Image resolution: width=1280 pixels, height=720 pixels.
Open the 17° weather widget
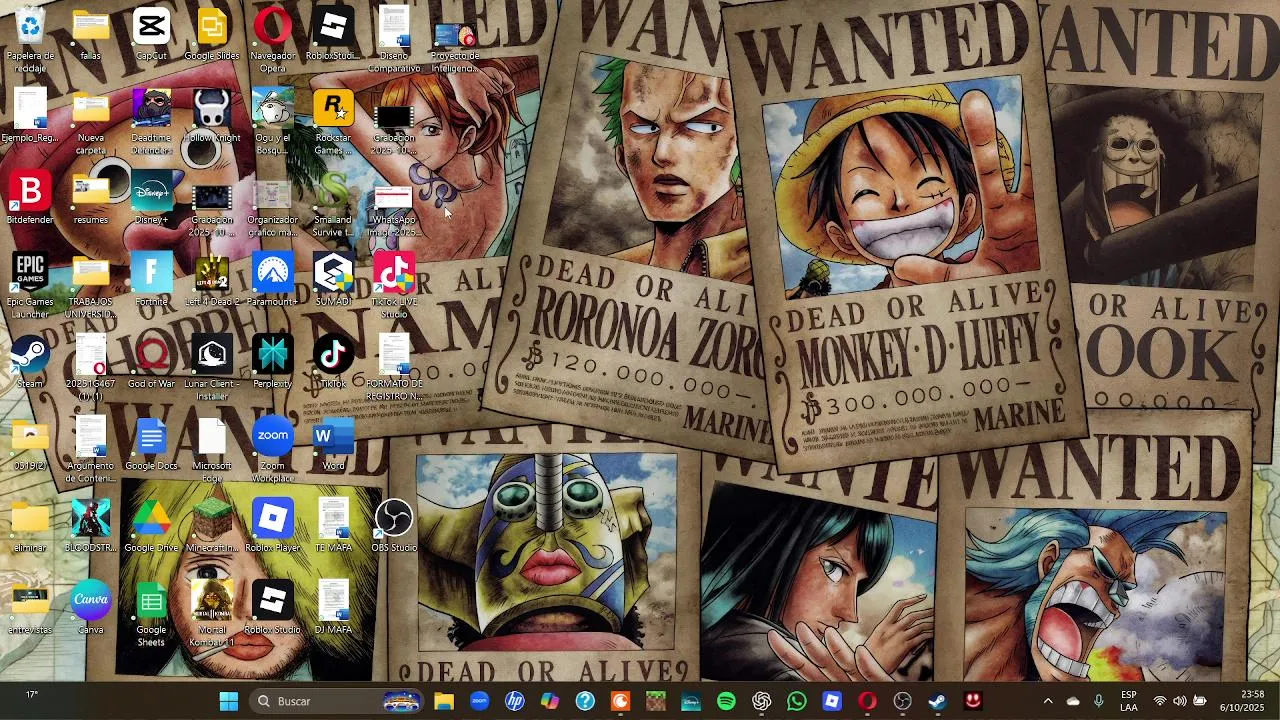pyautogui.click(x=32, y=695)
